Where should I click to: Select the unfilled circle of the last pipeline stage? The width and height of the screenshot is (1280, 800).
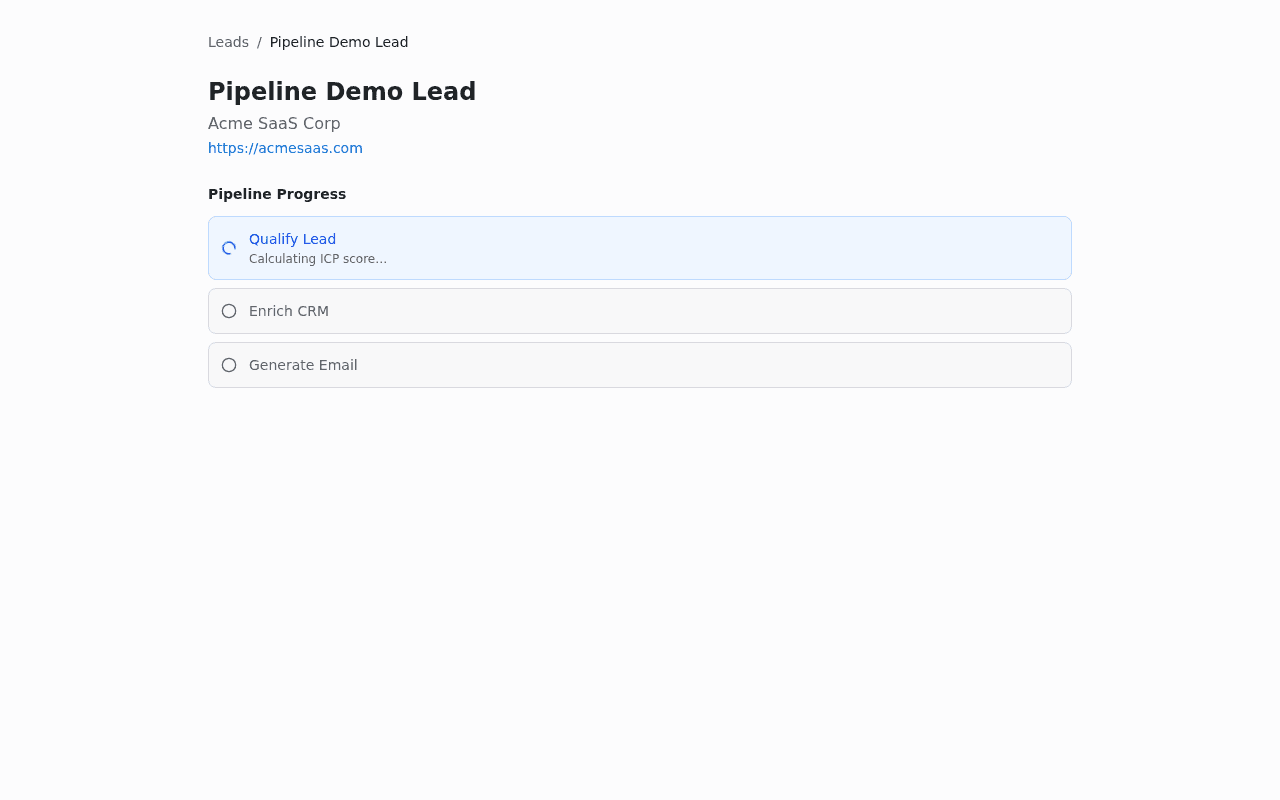point(228,365)
